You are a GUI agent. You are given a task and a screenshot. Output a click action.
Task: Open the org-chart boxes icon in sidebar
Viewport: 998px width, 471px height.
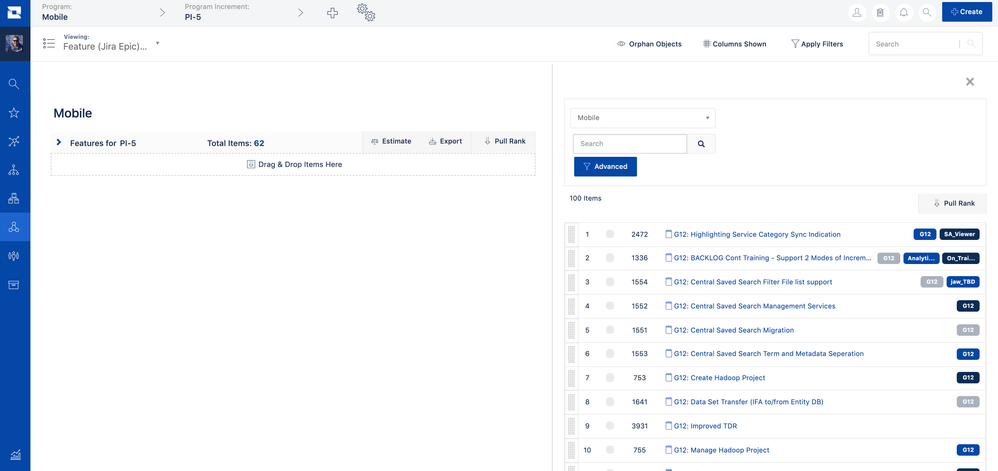[13, 199]
